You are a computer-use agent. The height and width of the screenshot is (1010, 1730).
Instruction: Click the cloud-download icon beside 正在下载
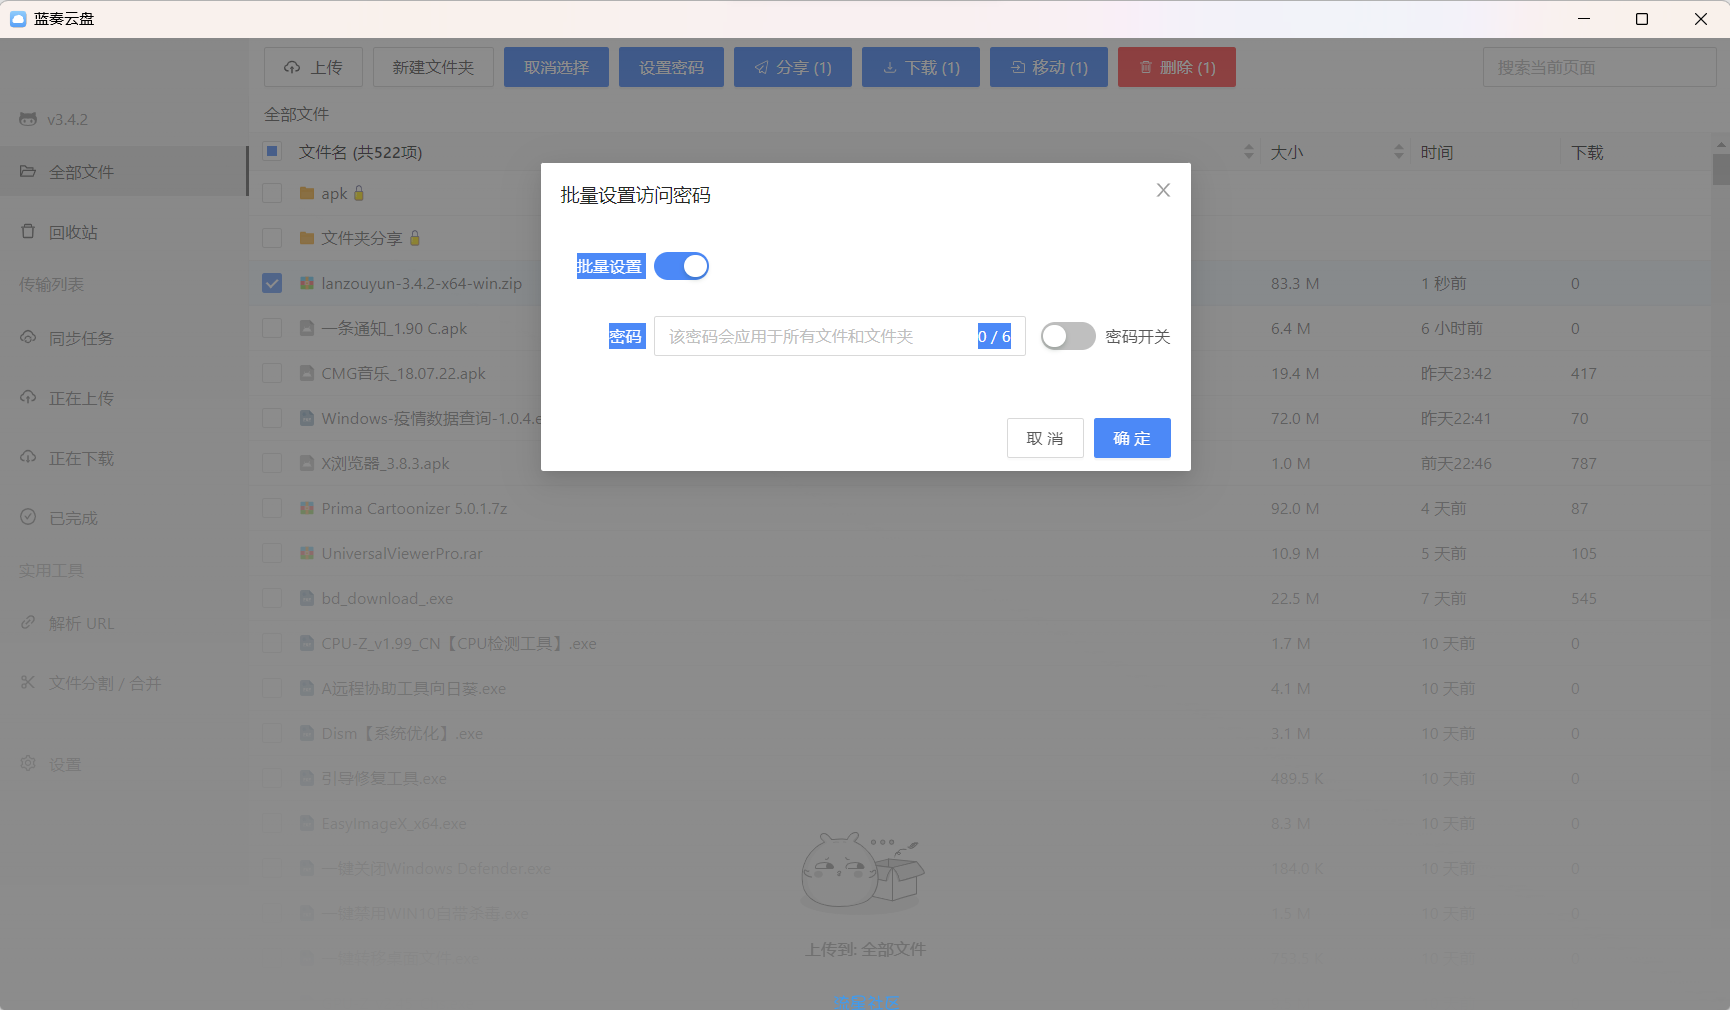tap(28, 457)
